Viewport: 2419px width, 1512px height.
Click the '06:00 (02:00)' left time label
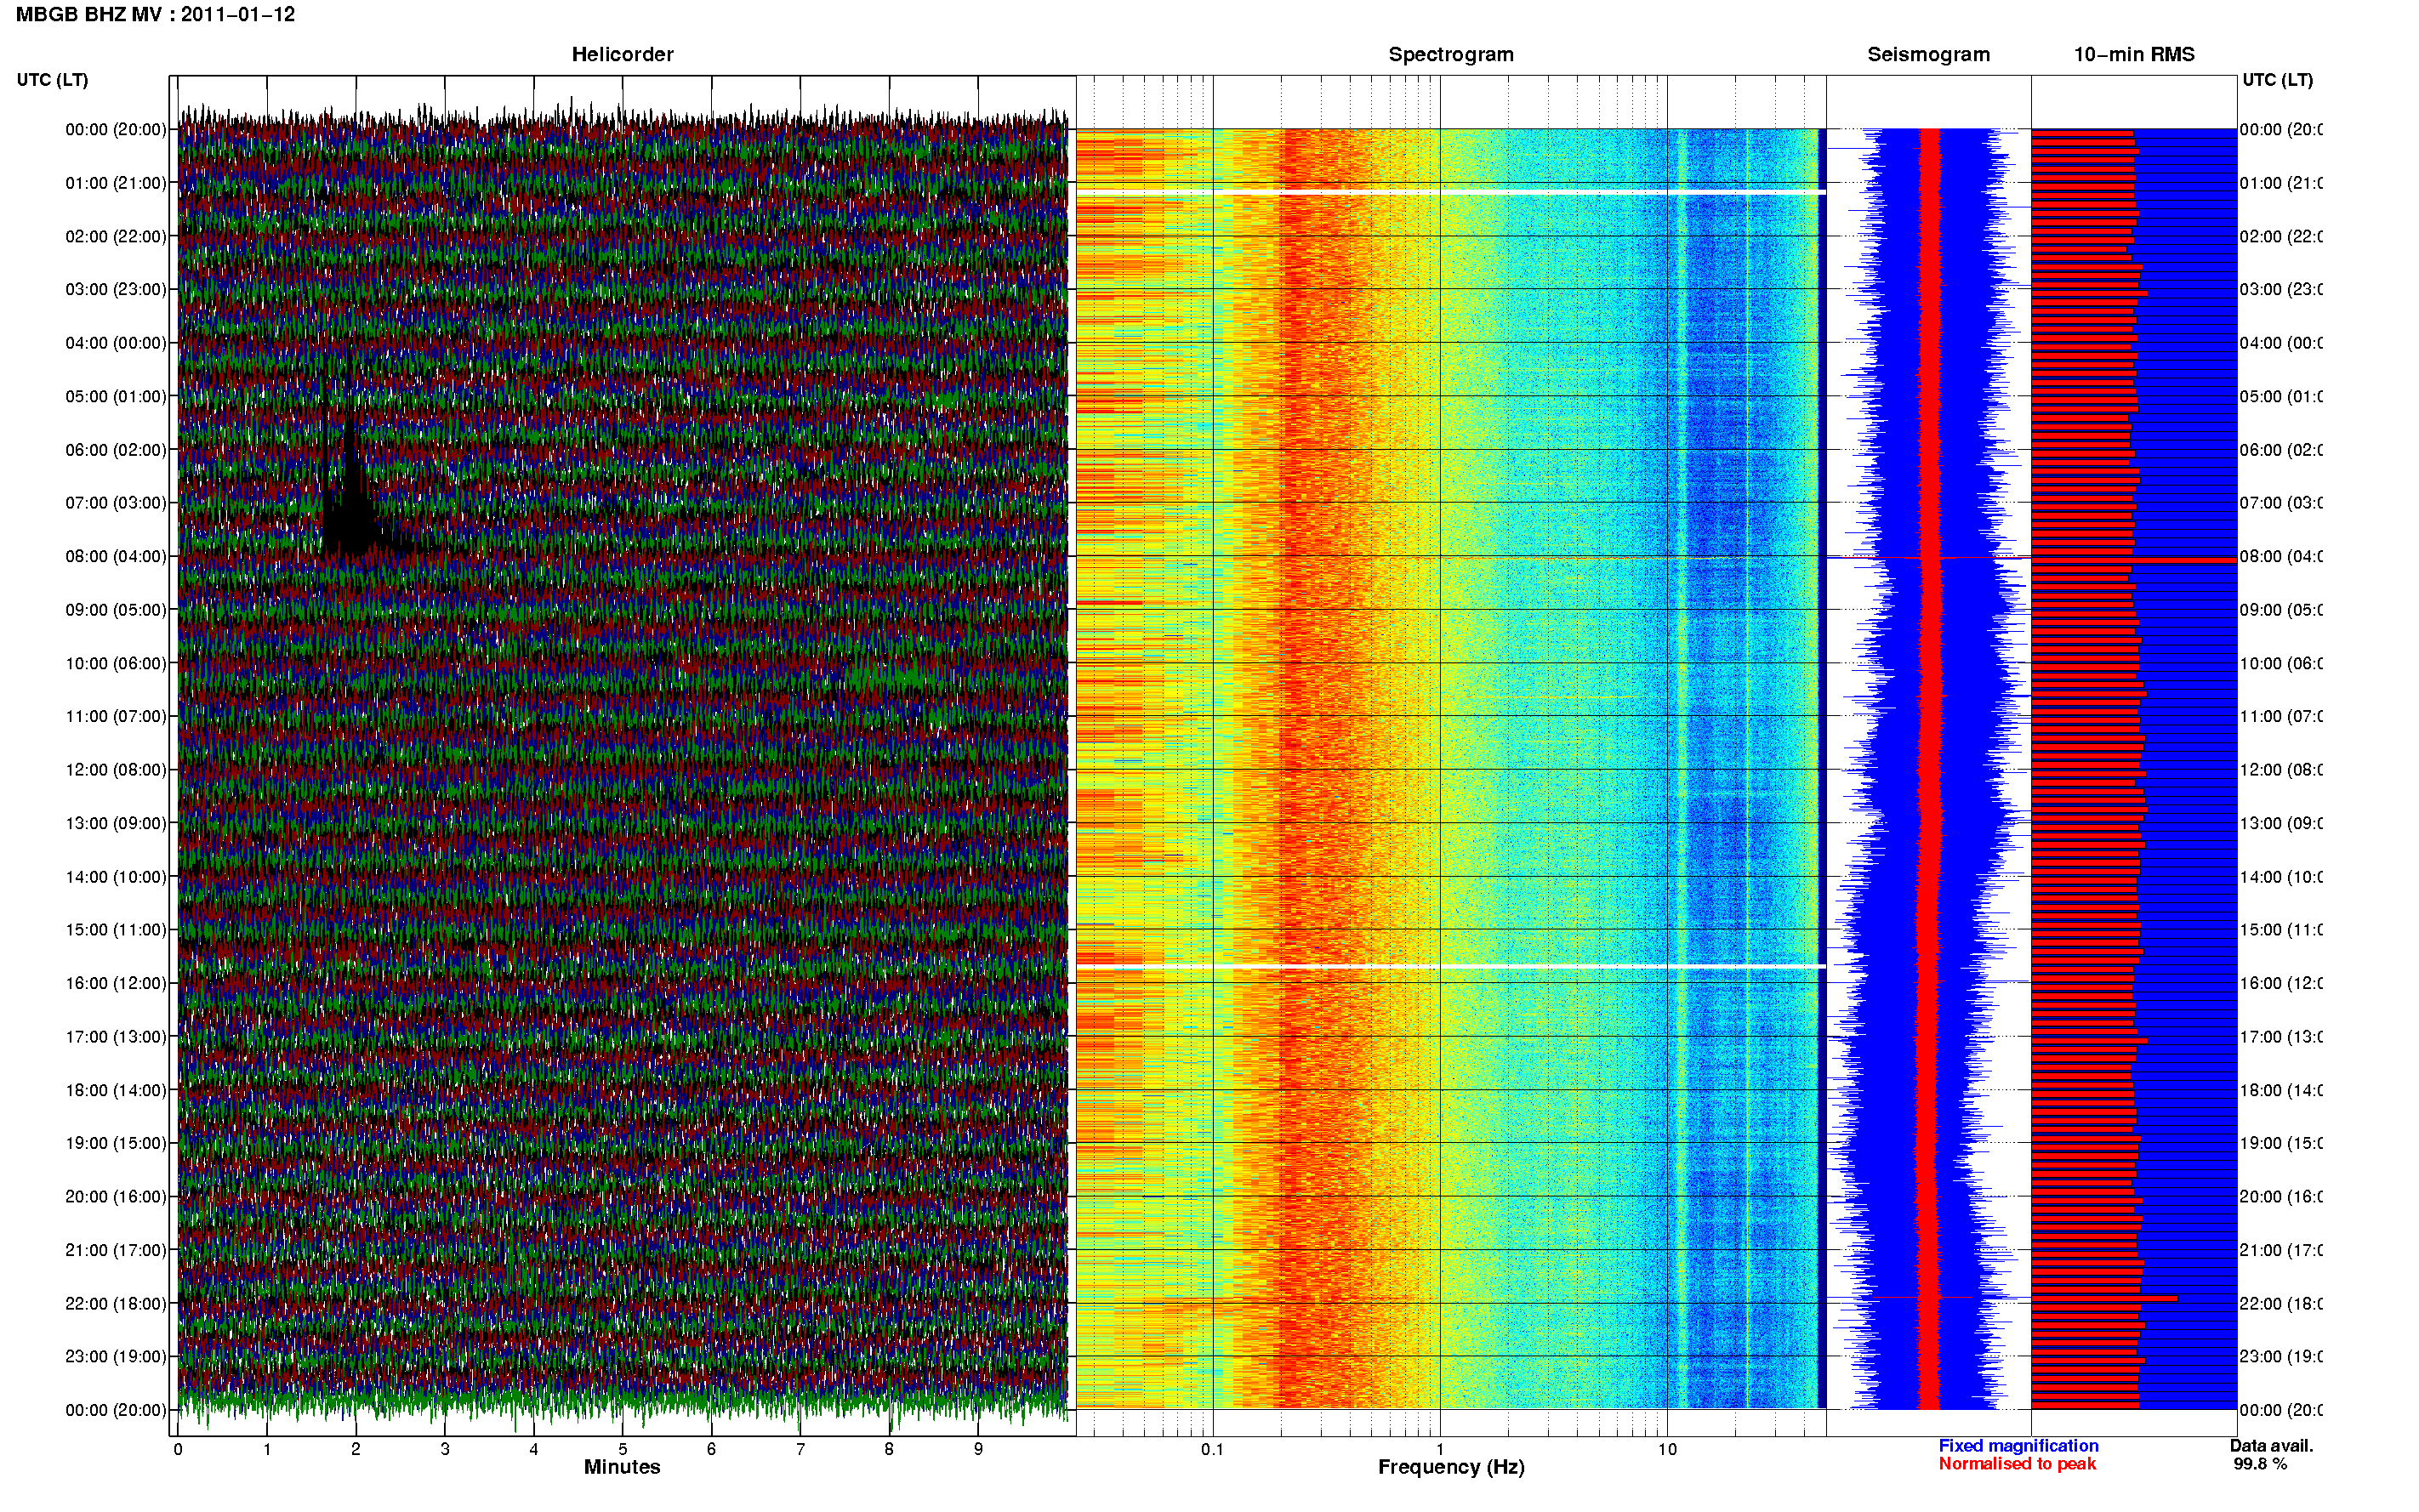(x=116, y=450)
